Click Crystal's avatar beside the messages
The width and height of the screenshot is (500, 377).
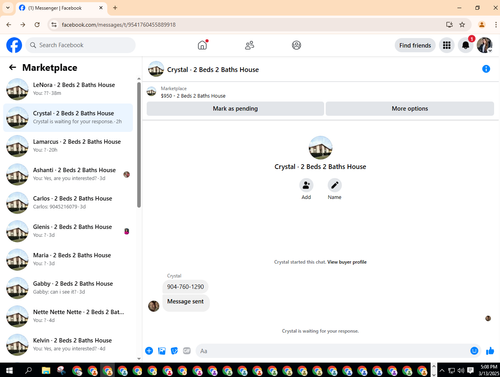154,306
